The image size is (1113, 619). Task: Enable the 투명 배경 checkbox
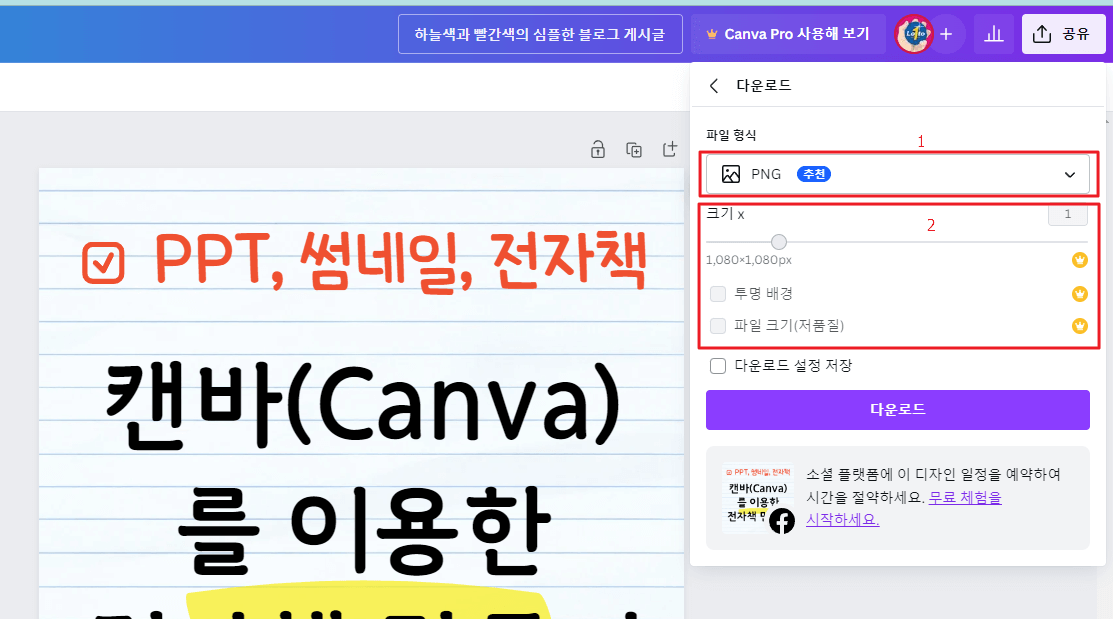coord(717,292)
